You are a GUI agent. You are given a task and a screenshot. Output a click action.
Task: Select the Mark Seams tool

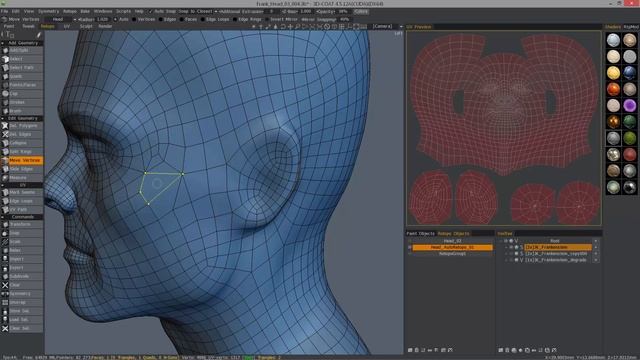22,192
